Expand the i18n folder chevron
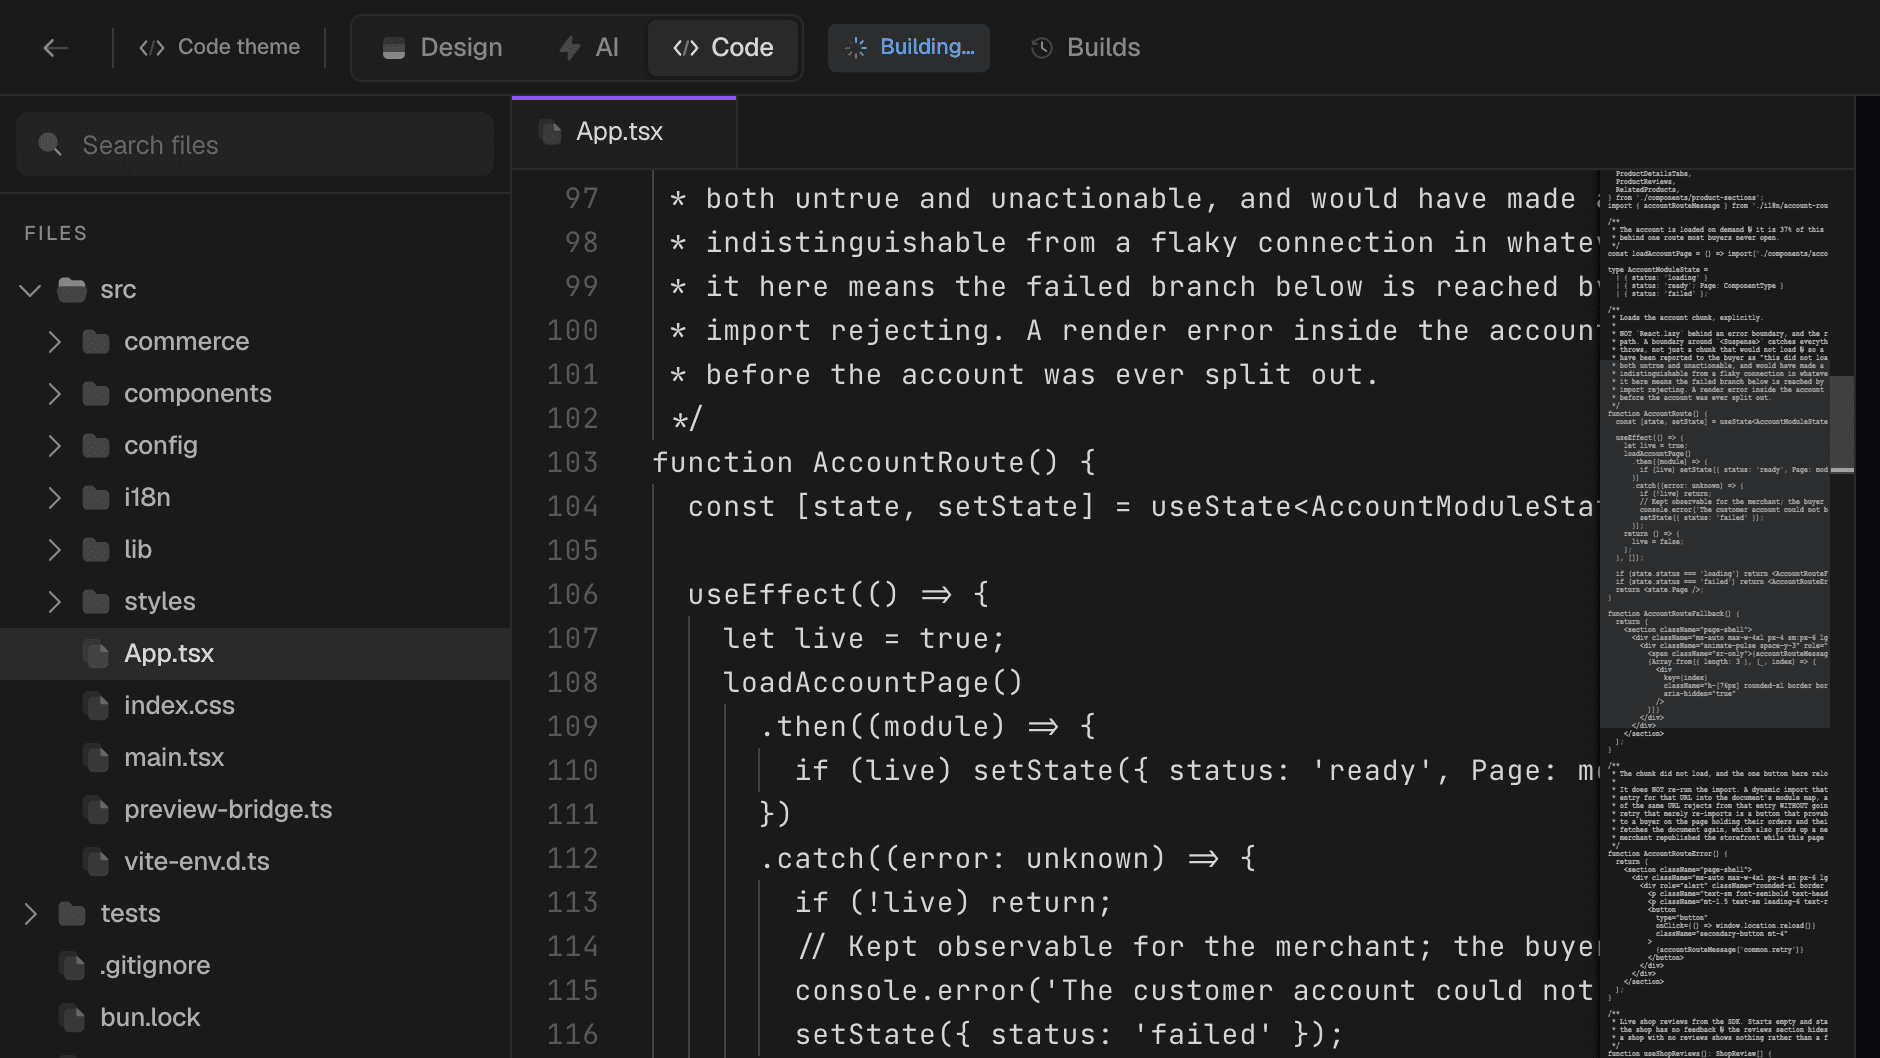The height and width of the screenshot is (1058, 1880). [55, 498]
